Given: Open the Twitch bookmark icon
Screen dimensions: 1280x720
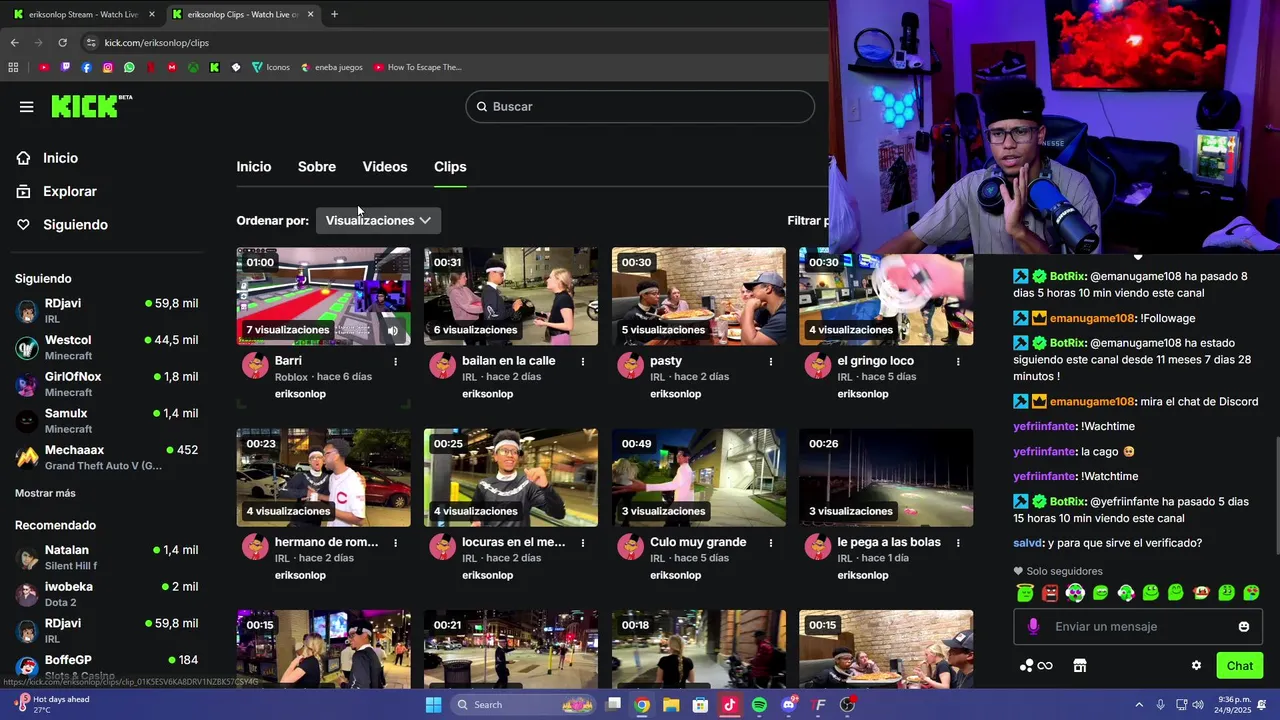Looking at the screenshot, I should tap(65, 67).
